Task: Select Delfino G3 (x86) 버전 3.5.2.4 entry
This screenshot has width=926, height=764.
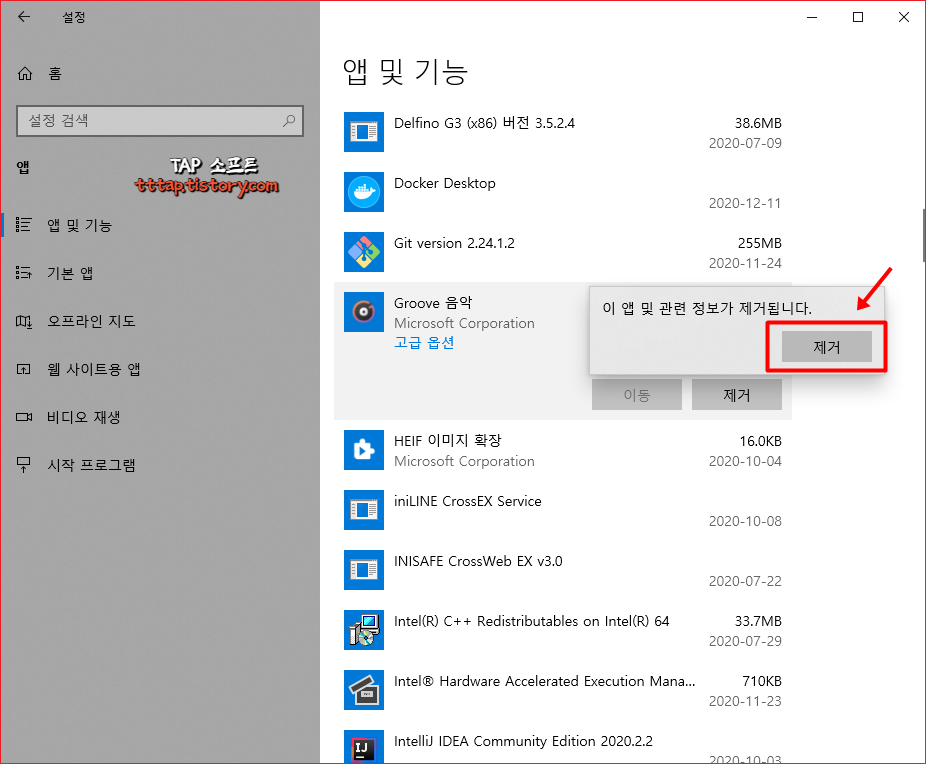Action: click(563, 132)
